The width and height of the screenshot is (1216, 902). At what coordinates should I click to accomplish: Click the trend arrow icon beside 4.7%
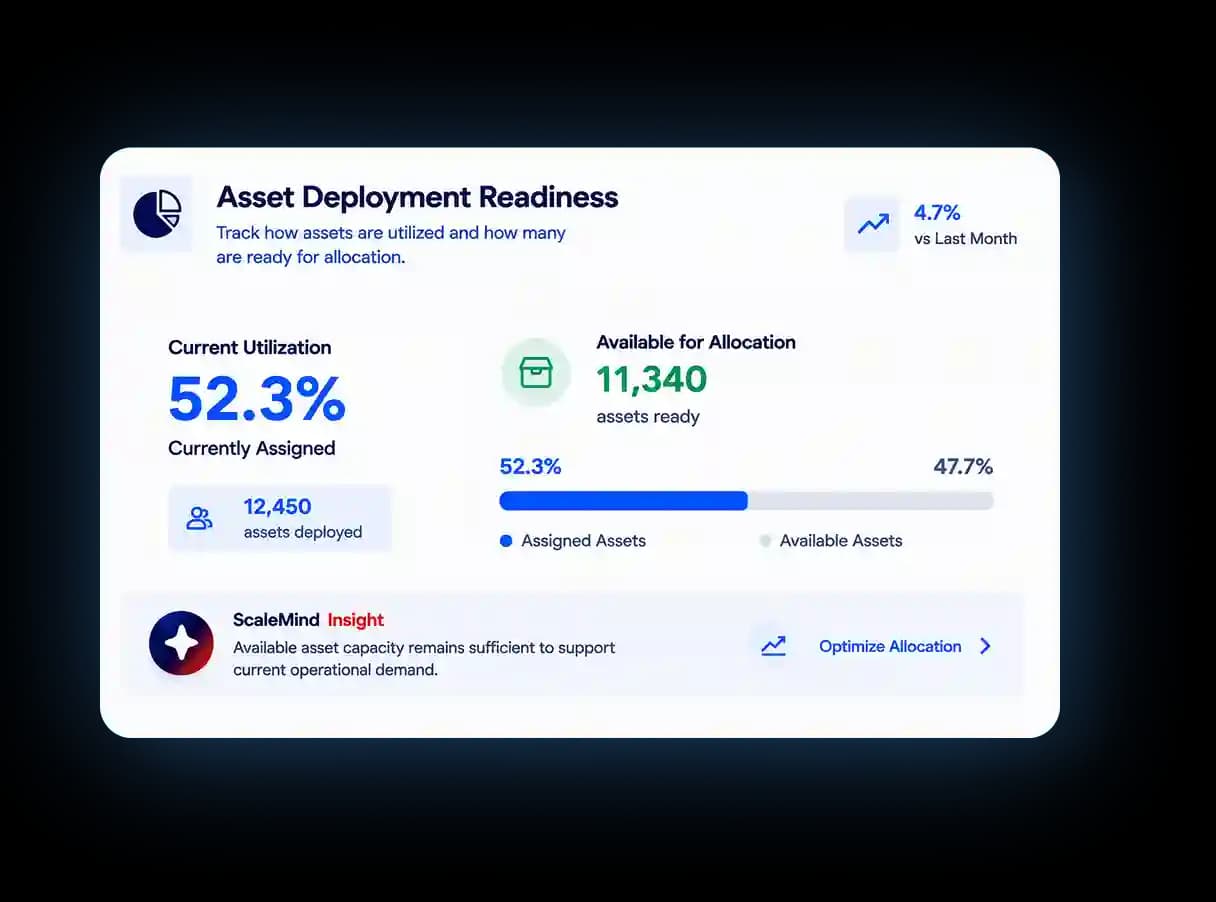[873, 224]
